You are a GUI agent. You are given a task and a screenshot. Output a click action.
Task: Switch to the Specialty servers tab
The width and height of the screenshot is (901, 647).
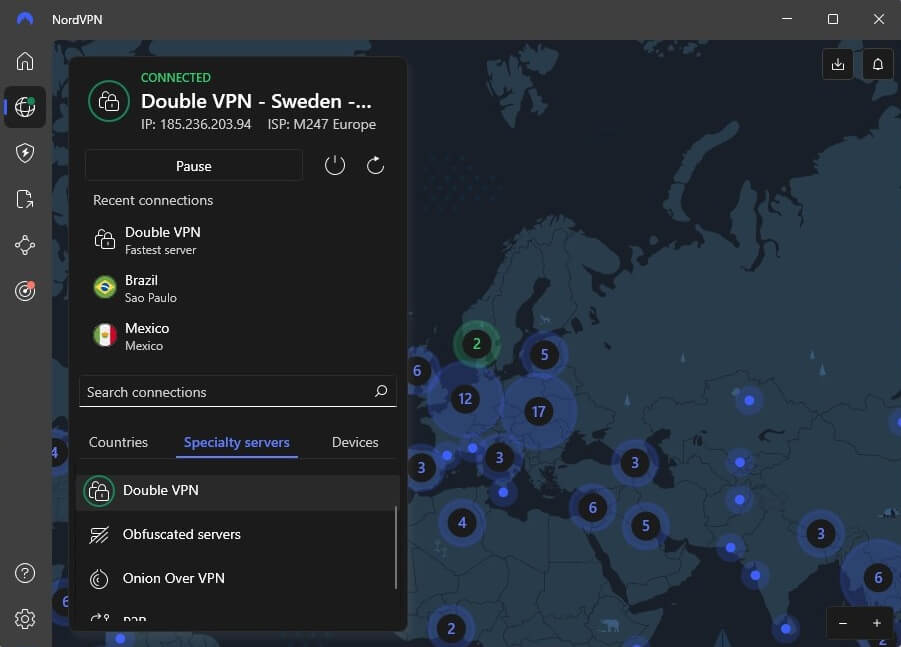click(x=237, y=442)
